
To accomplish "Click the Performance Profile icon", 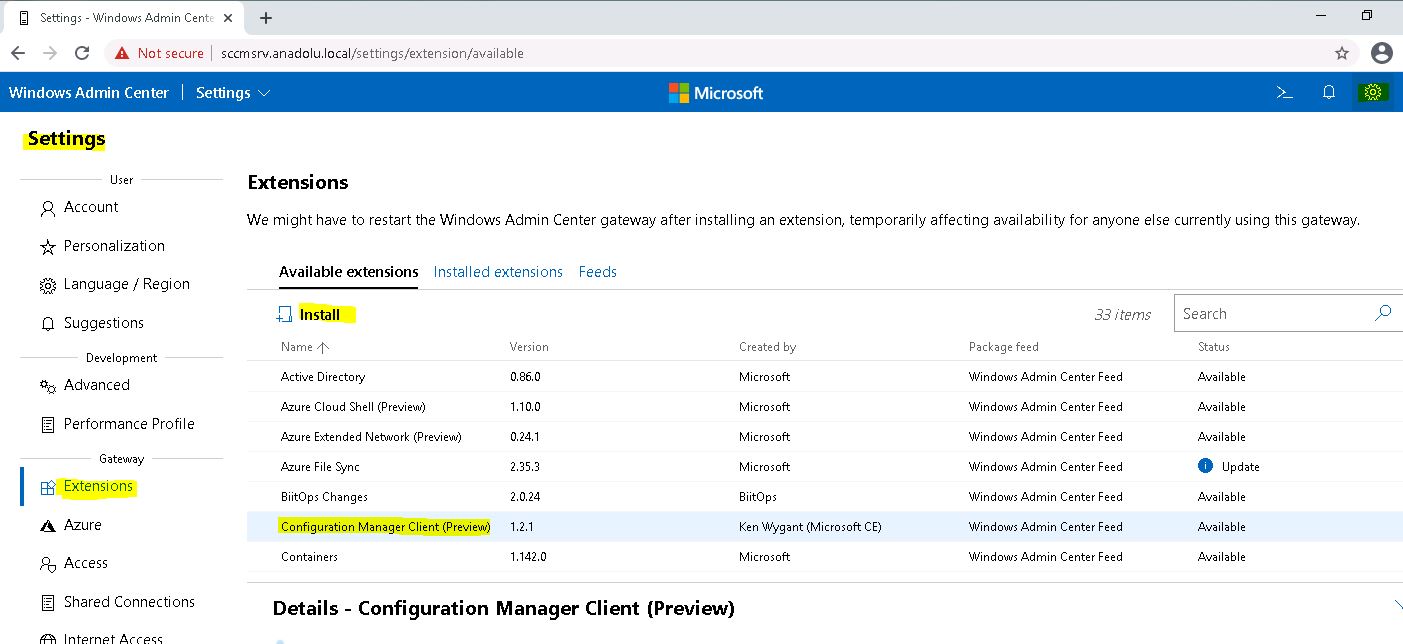I will pyautogui.click(x=47, y=424).
